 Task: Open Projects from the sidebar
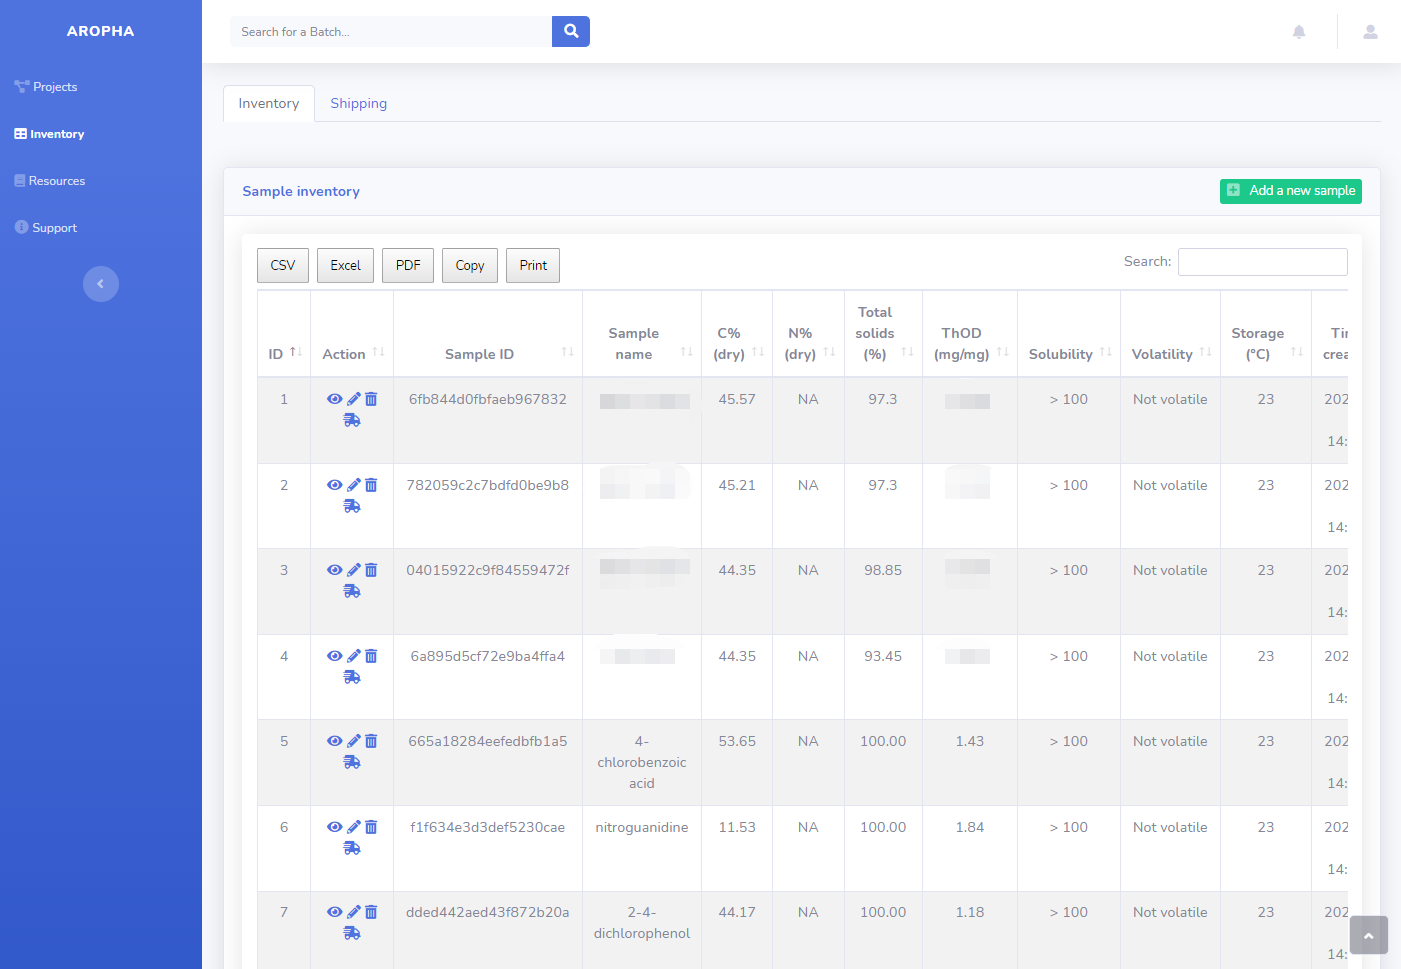point(53,86)
